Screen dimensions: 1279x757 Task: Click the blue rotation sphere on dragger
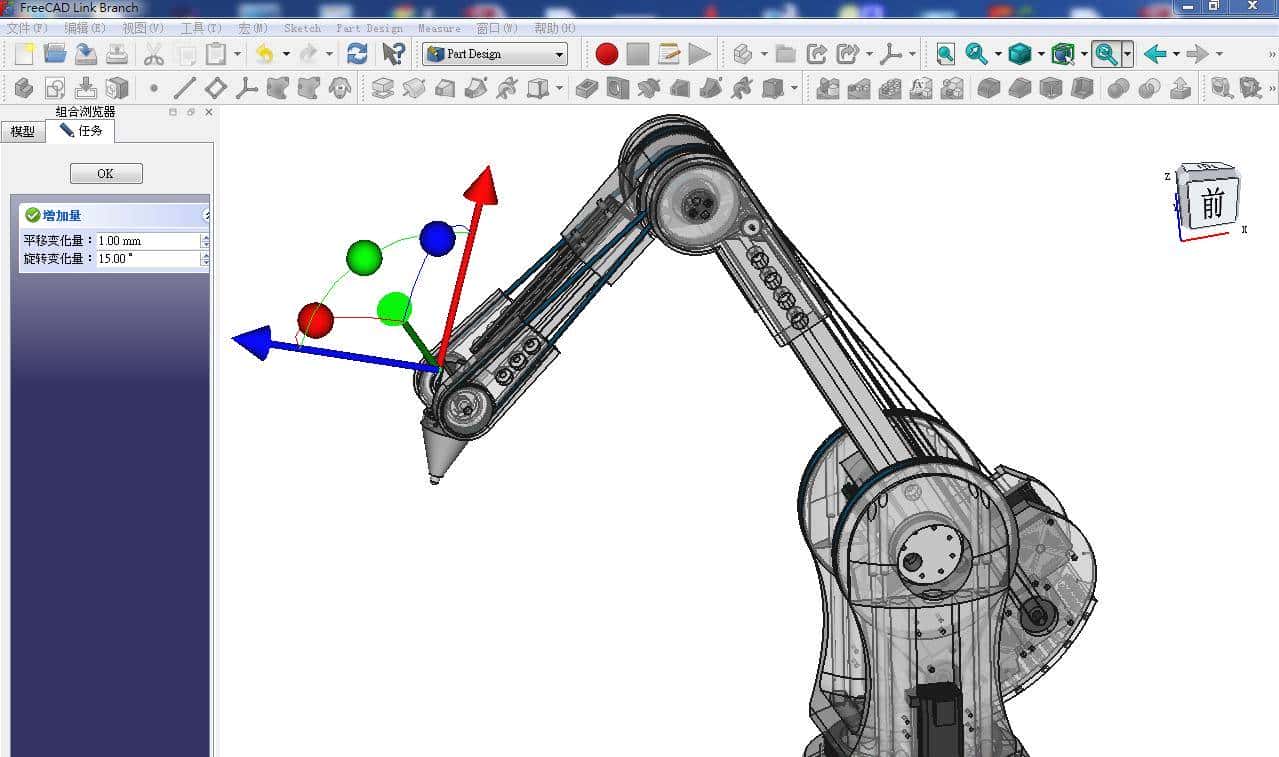[437, 239]
